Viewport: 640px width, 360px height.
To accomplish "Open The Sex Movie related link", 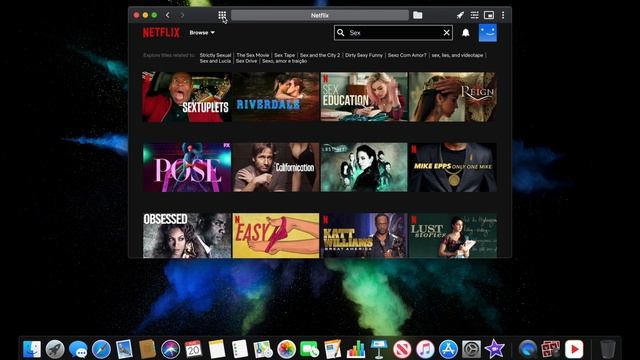I will point(253,55).
